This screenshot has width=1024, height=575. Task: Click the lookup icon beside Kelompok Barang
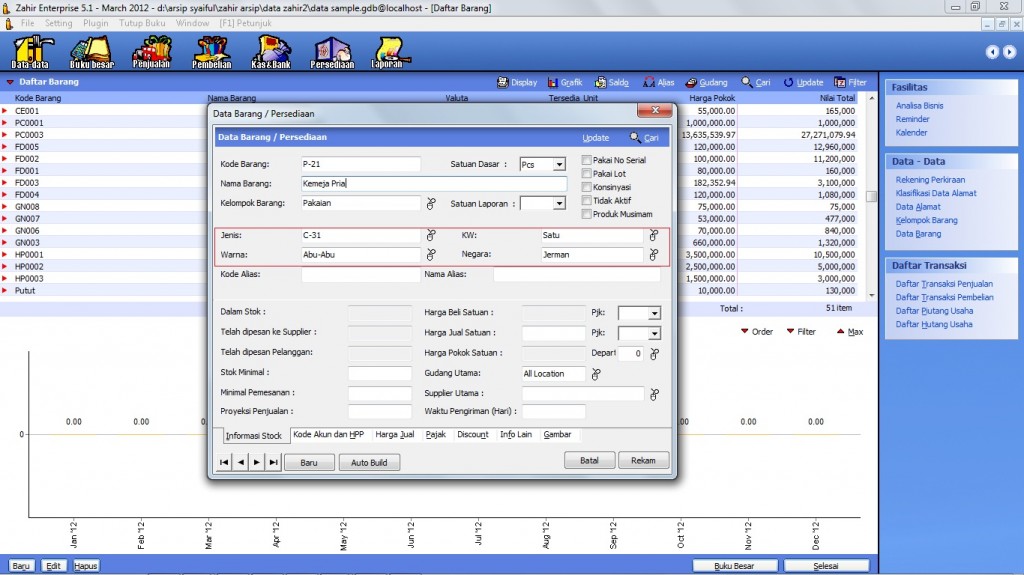432,204
